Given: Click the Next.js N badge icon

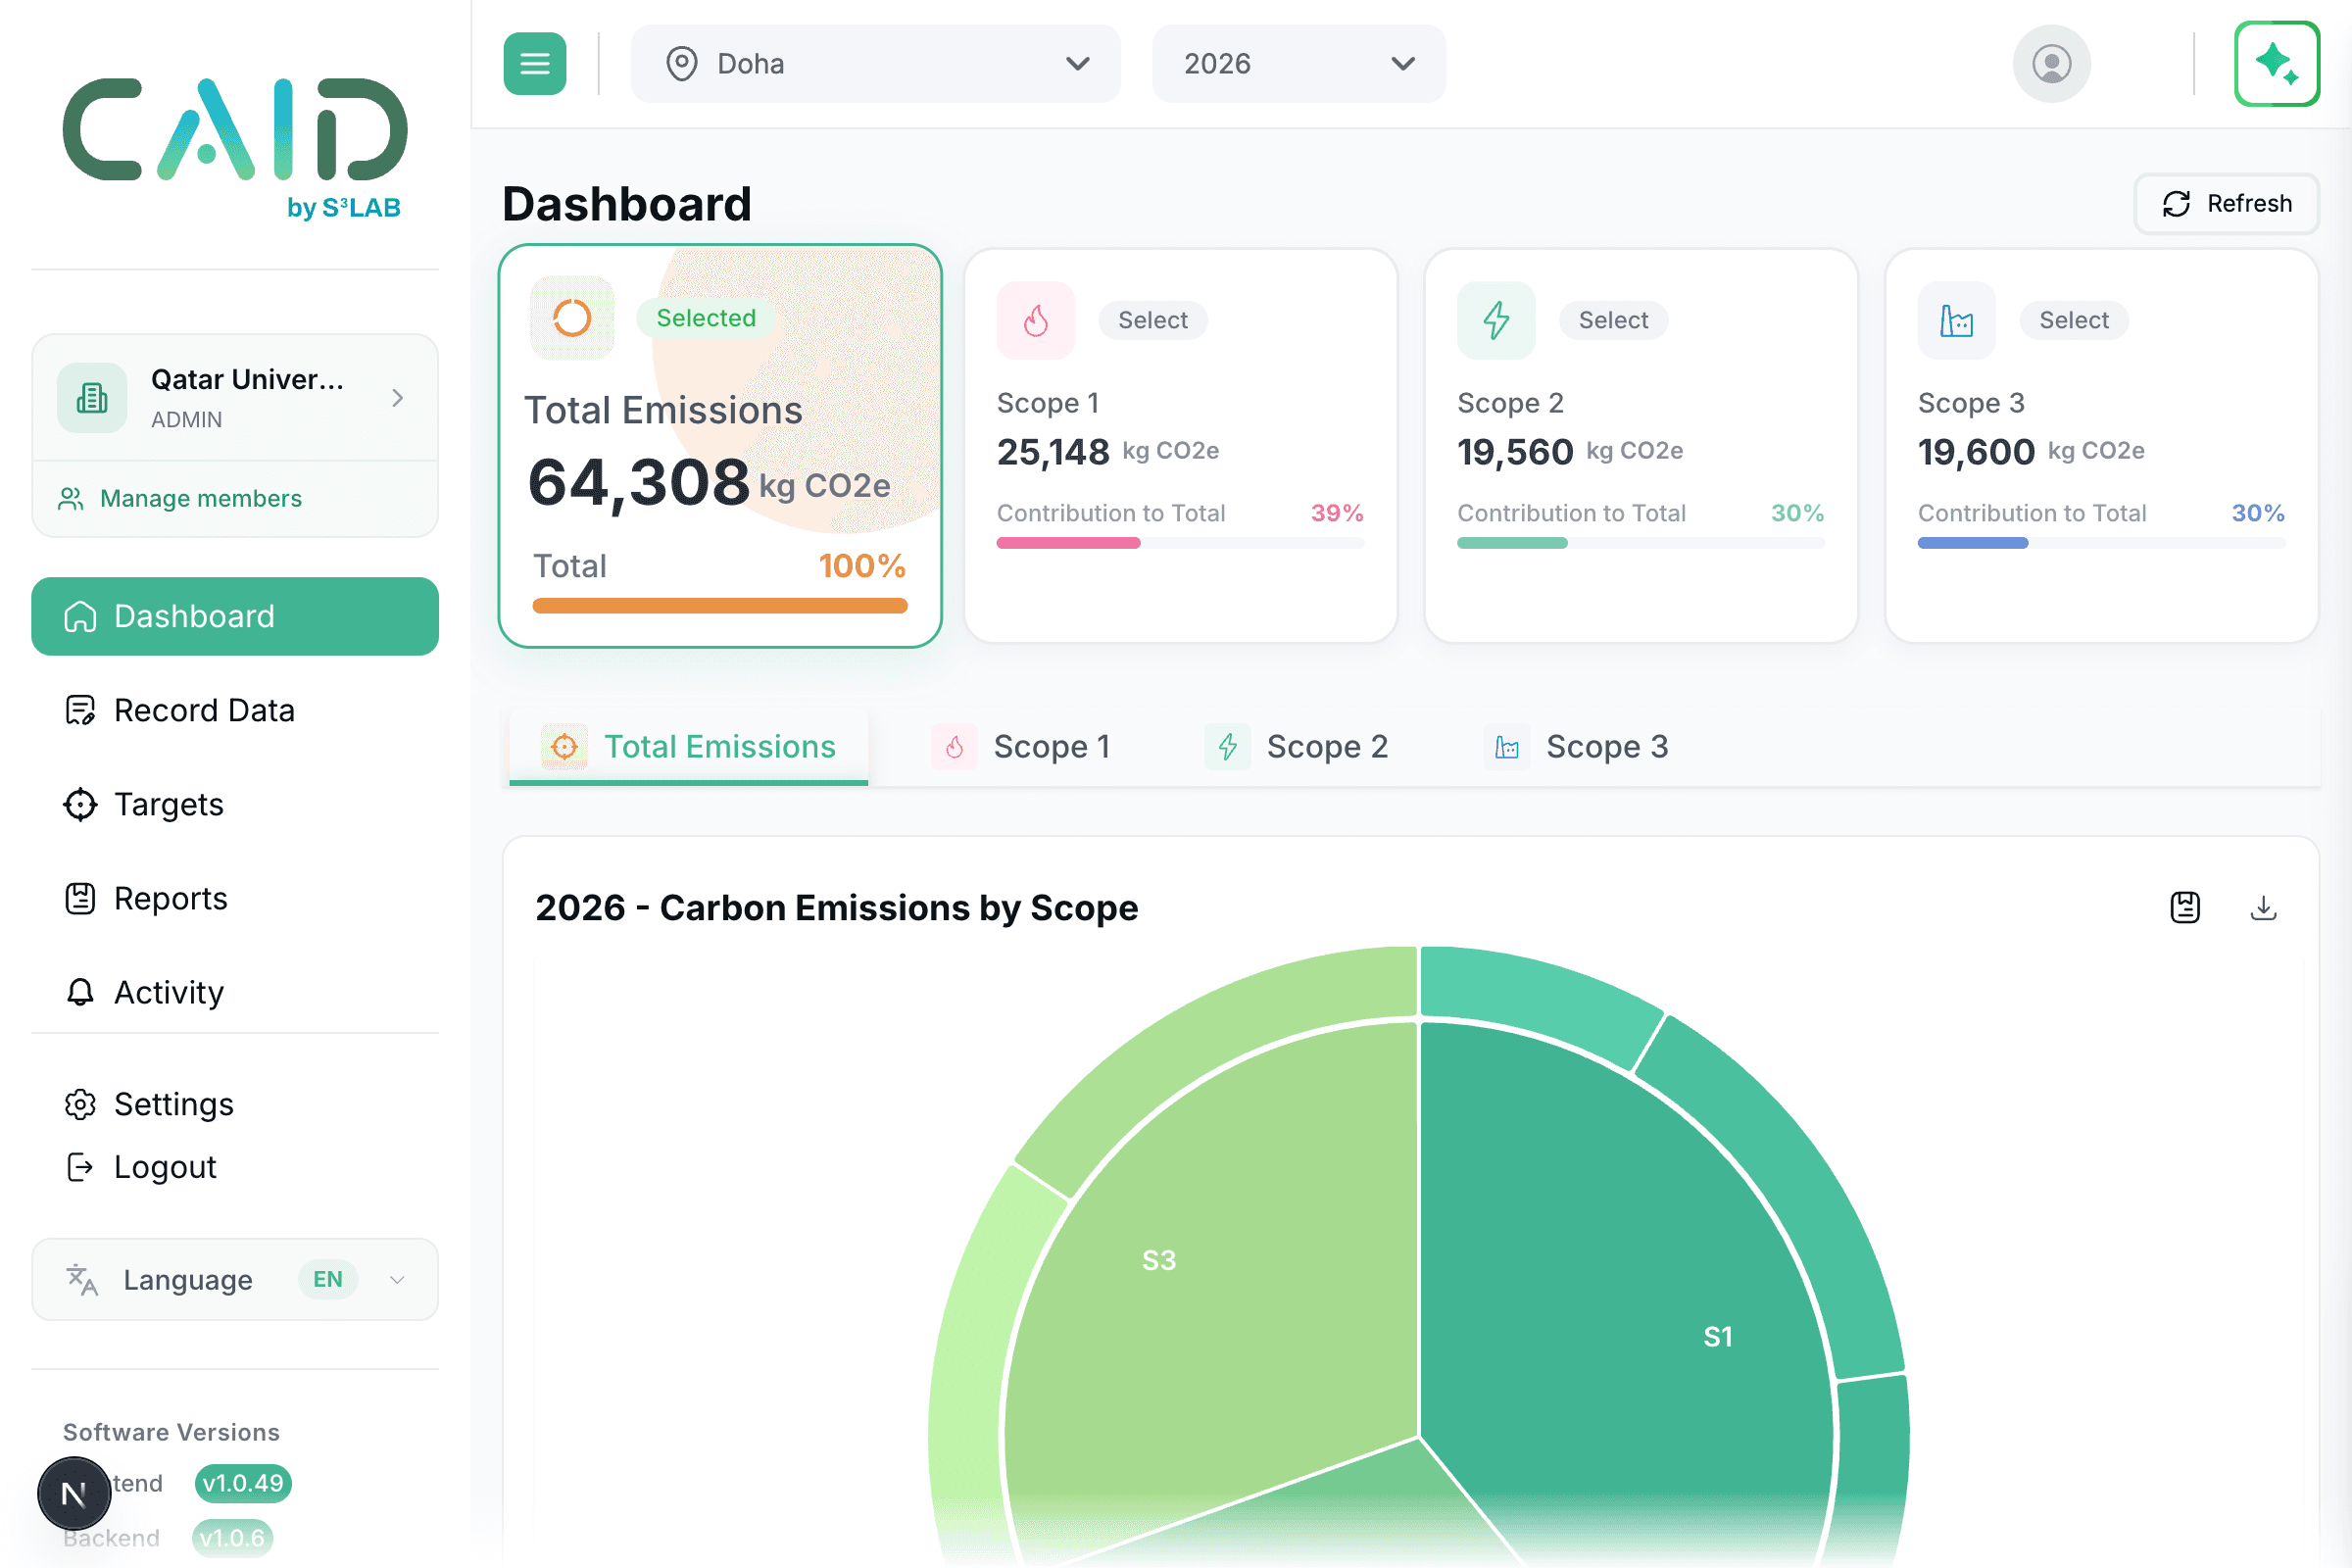Looking at the screenshot, I should coord(74,1493).
